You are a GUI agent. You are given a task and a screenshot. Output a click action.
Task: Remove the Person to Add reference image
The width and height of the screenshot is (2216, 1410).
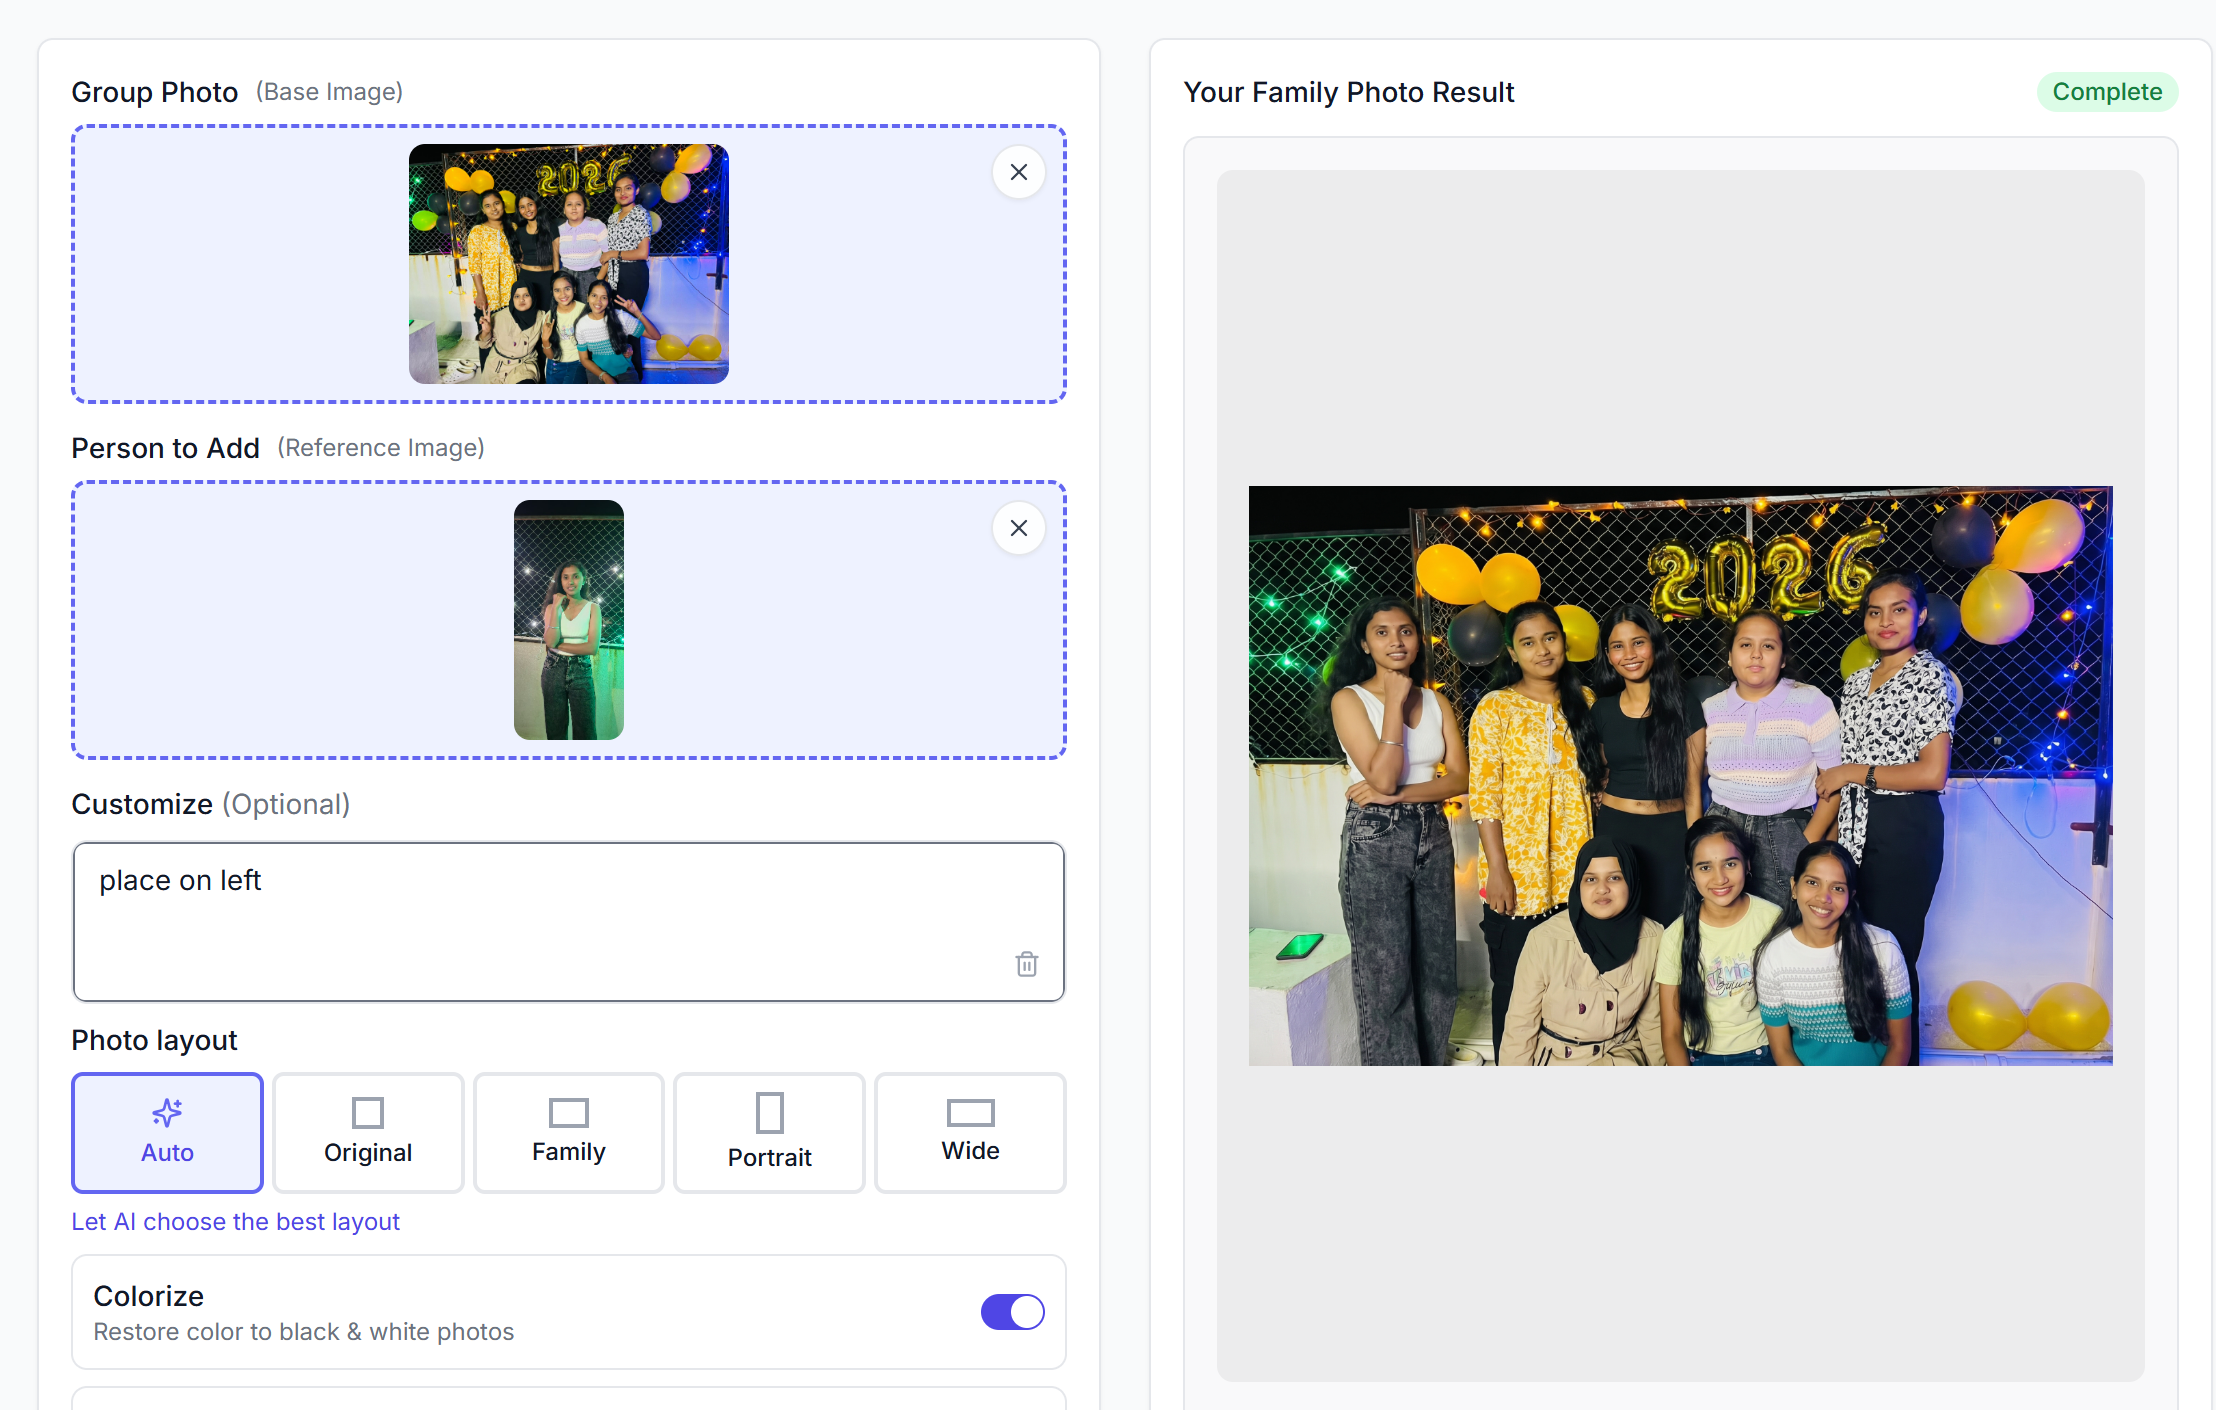click(x=1018, y=528)
